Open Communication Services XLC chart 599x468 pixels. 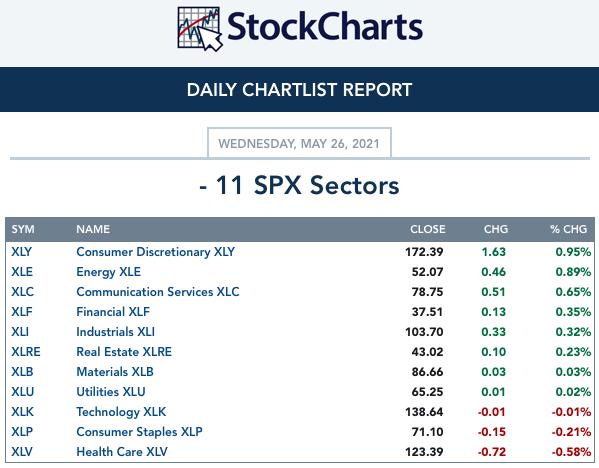coord(158,292)
